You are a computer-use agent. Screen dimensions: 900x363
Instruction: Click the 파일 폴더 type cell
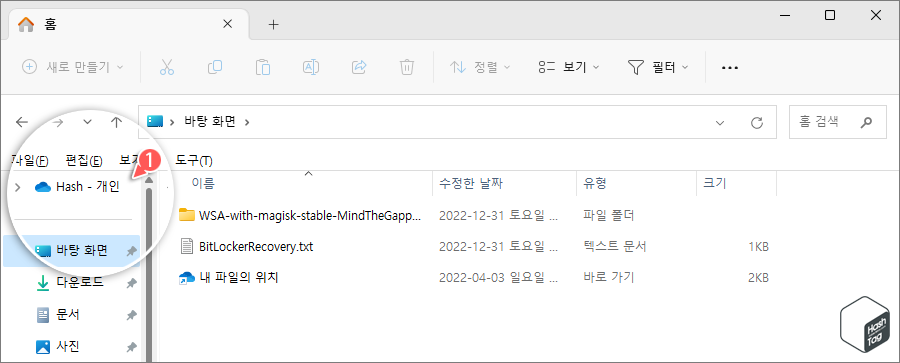(608, 215)
